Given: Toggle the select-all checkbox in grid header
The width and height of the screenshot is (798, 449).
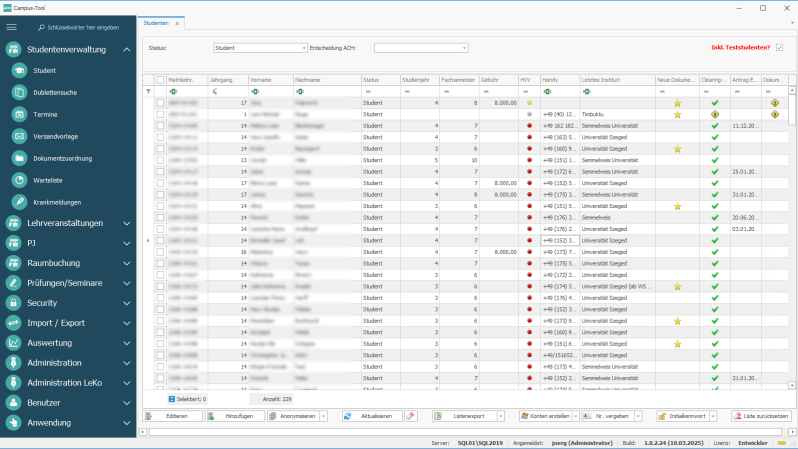Looking at the screenshot, I should click(x=160, y=80).
